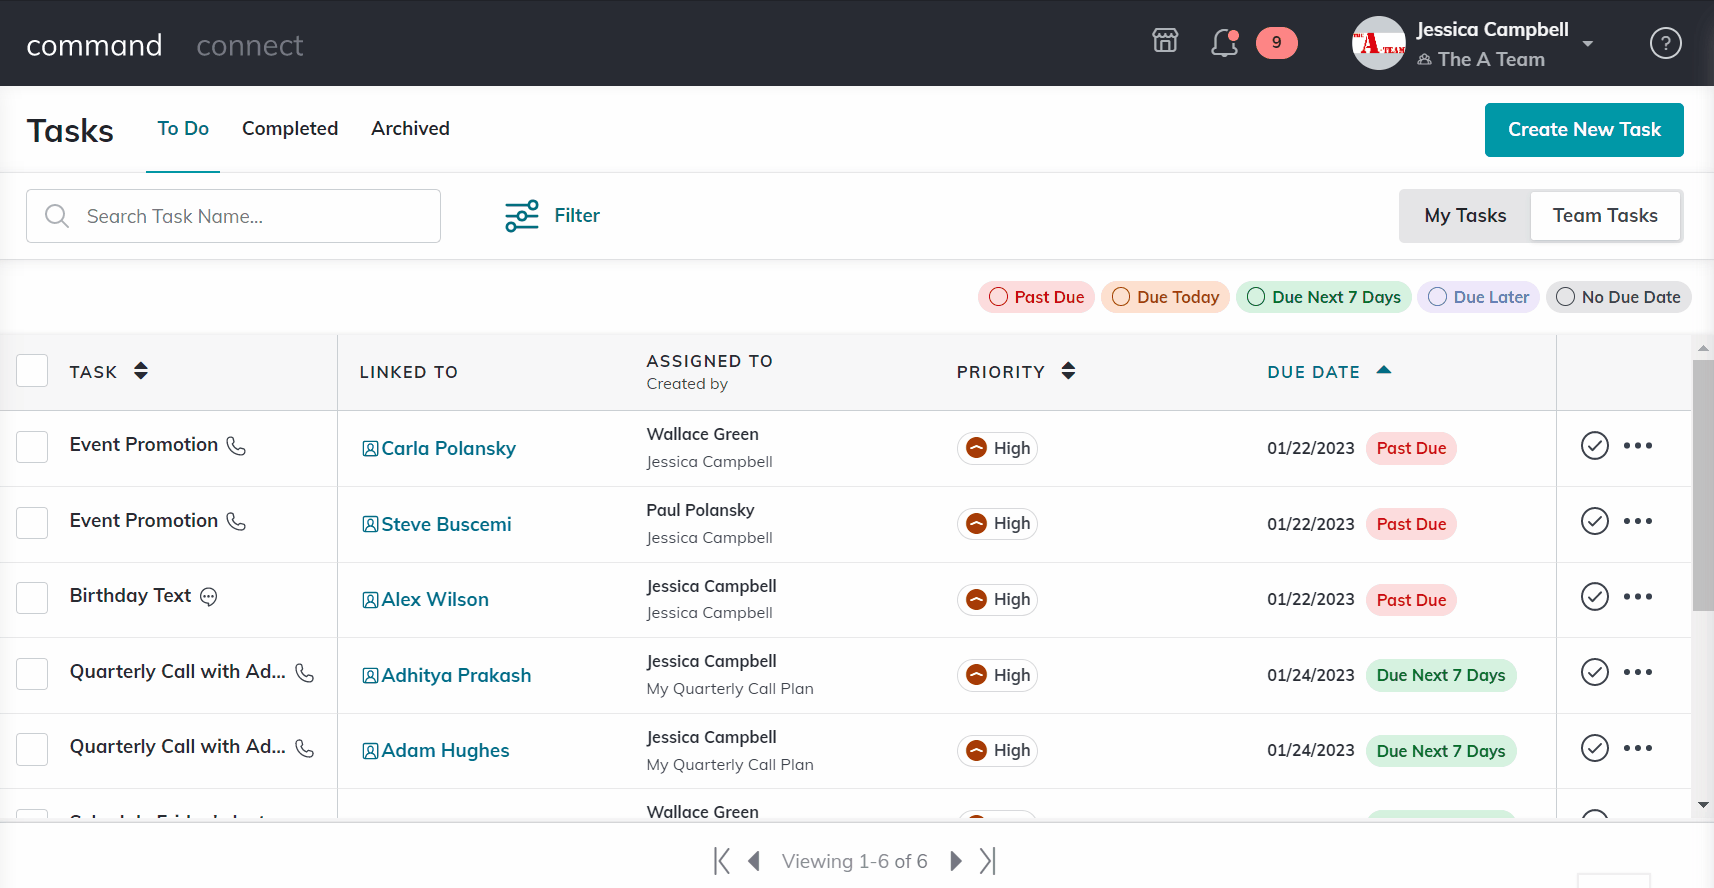1714x888 pixels.
Task: Click the search magnifier icon
Action: 57,216
